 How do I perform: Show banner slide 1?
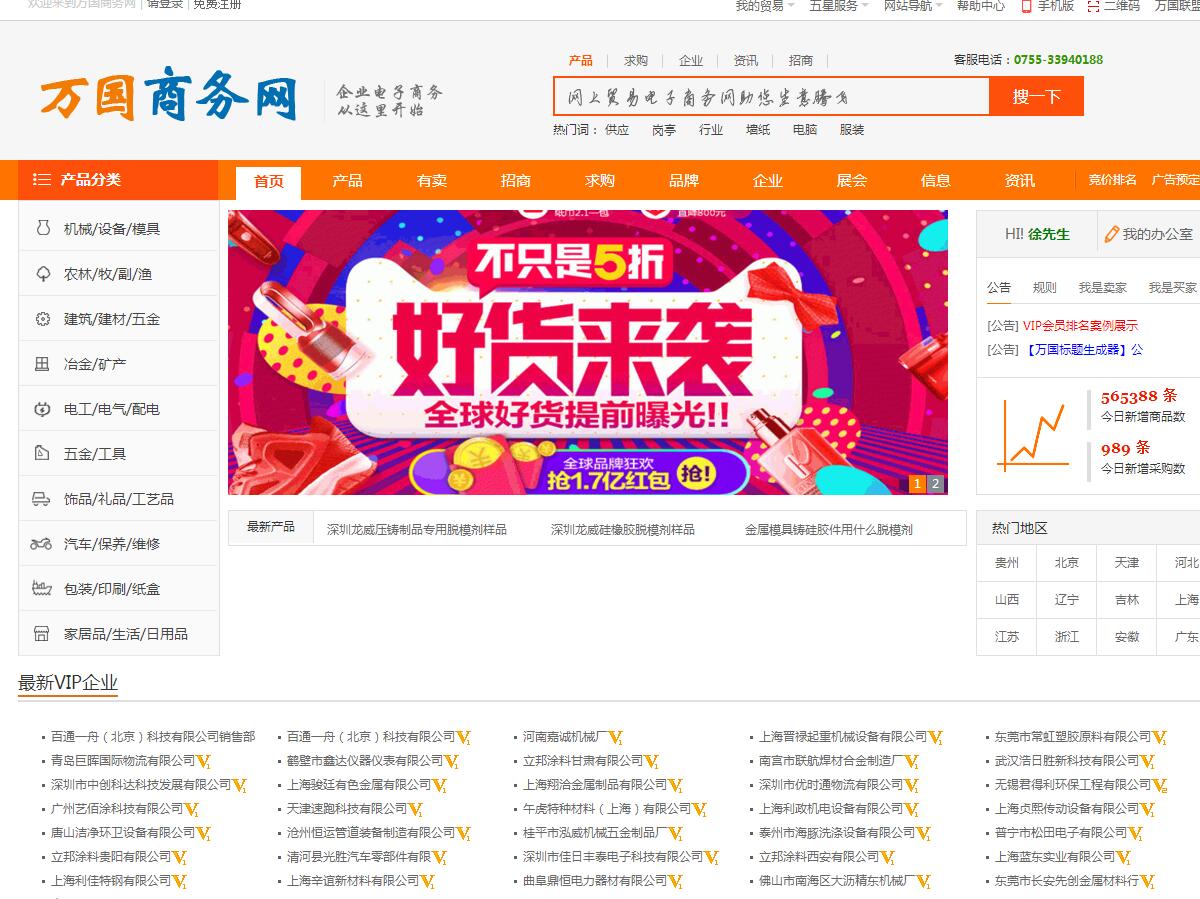(x=917, y=484)
